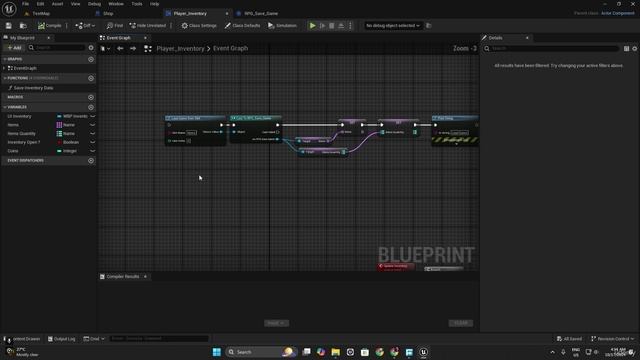Select the Save Inventory Data function
The height and width of the screenshot is (360, 640).
[33, 88]
